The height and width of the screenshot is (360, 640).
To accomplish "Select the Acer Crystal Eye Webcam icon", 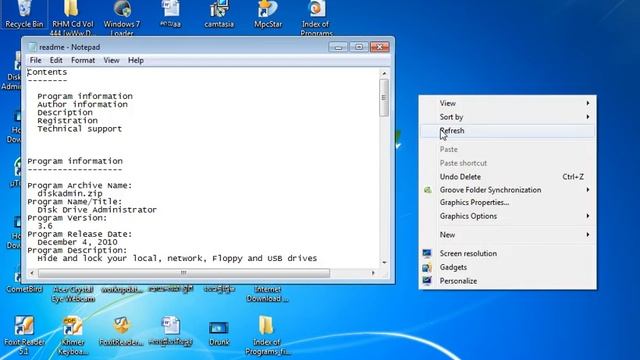I will [x=73, y=294].
